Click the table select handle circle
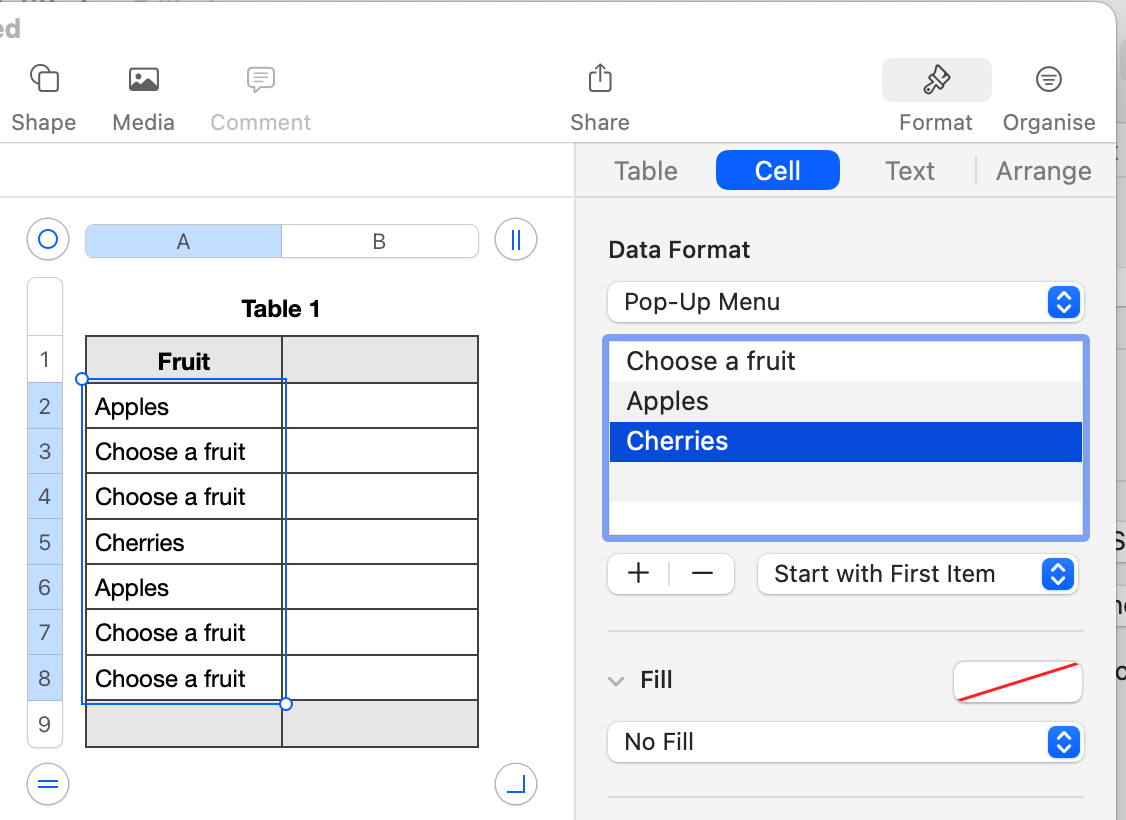 click(47, 240)
